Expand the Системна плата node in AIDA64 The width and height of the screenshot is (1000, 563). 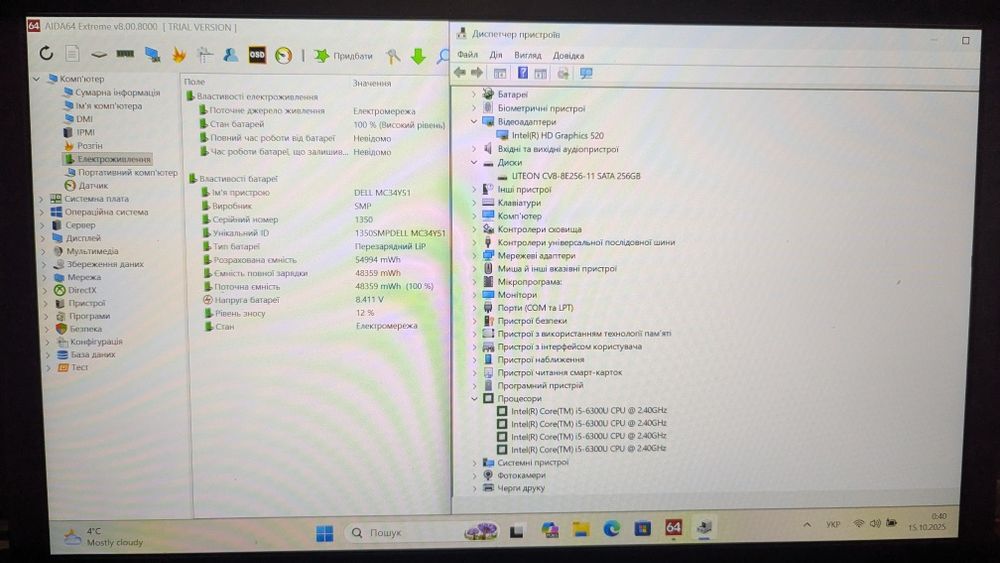(x=42, y=199)
